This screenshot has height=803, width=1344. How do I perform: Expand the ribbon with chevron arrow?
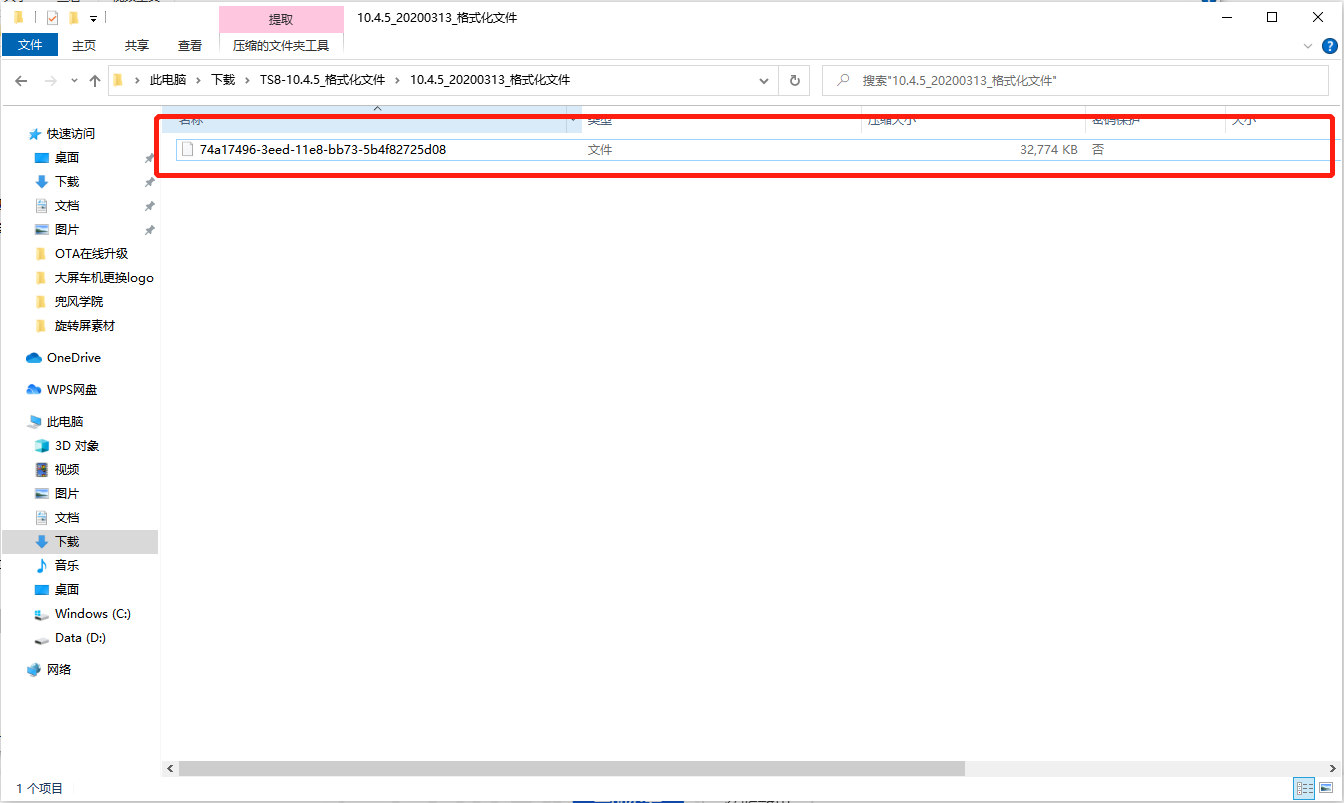pos(1308,46)
